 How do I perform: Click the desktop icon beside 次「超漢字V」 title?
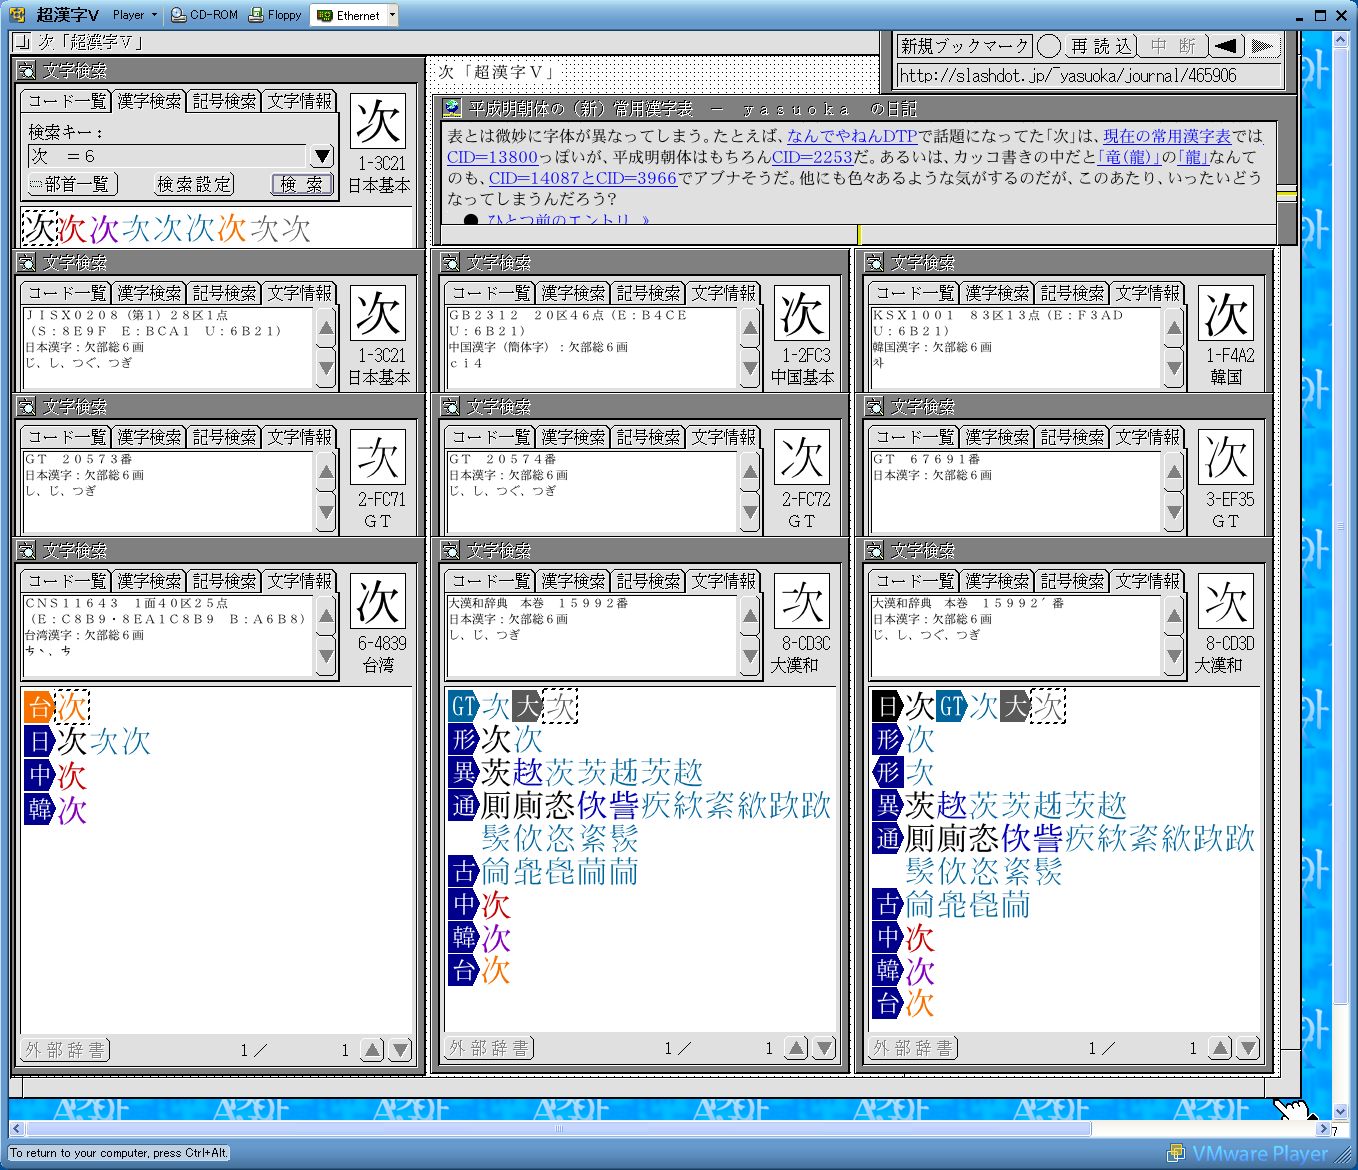[22, 42]
